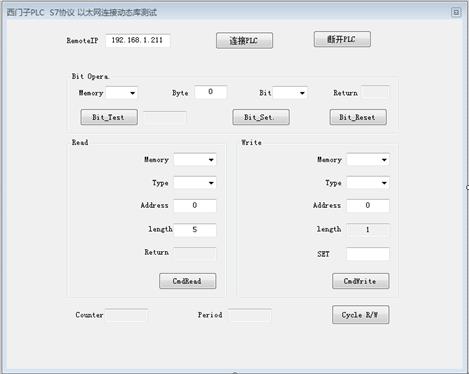Click the Bit Opera. group label
The image size is (469, 374).
point(90,76)
